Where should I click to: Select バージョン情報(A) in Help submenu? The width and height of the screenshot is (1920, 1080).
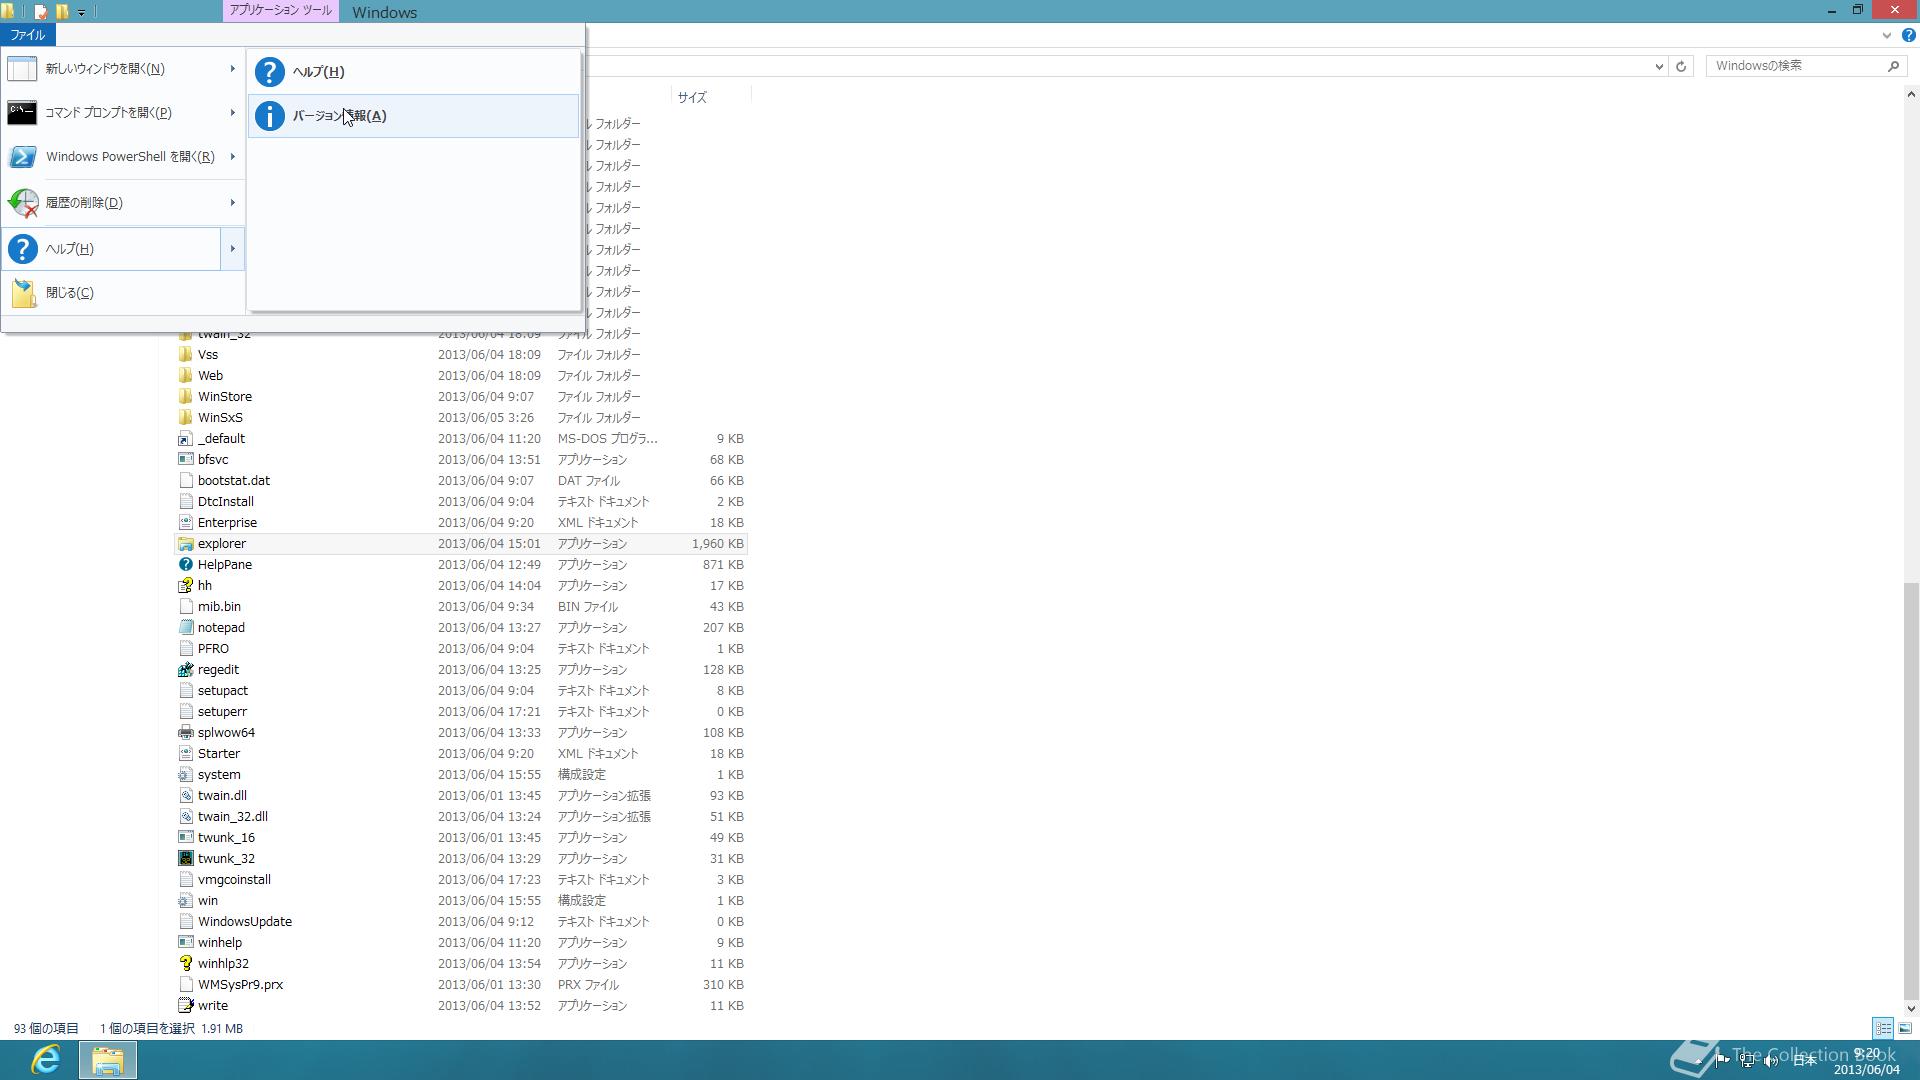click(x=414, y=116)
